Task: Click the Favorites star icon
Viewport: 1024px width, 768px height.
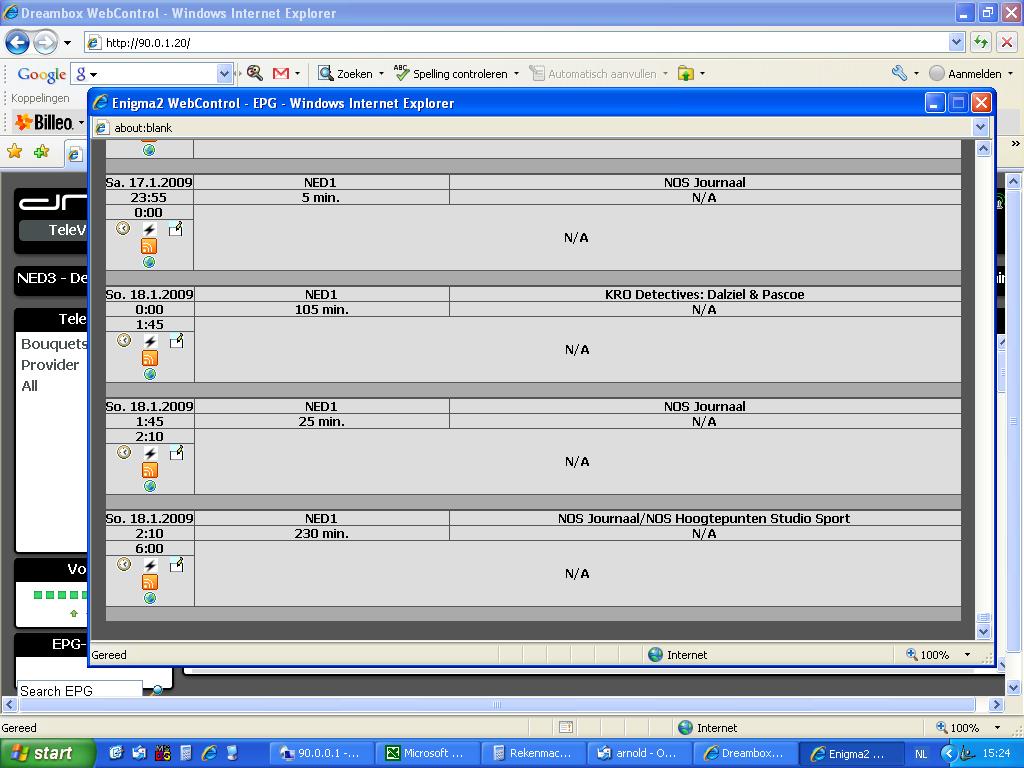Action: [14, 152]
